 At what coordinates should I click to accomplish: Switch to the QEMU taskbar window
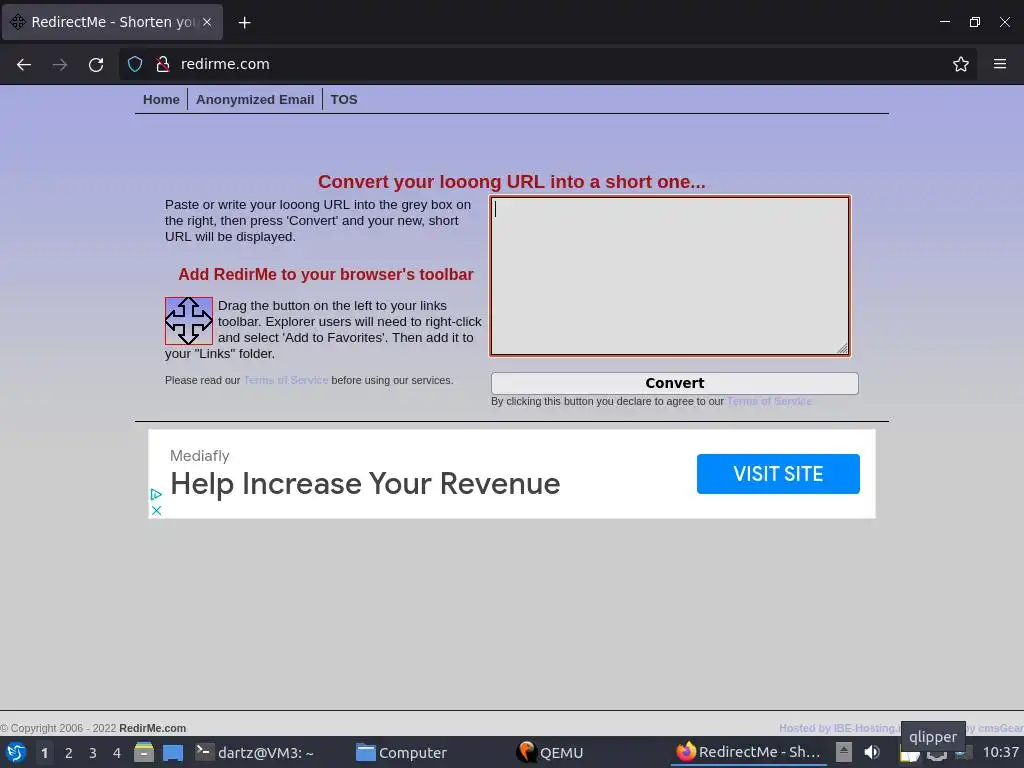pos(550,752)
